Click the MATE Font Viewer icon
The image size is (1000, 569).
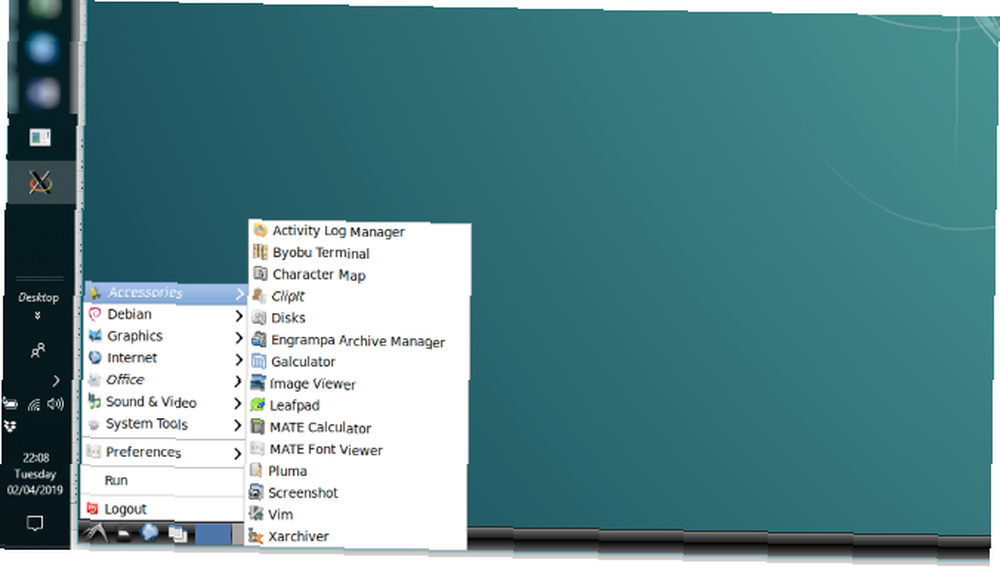click(x=257, y=448)
